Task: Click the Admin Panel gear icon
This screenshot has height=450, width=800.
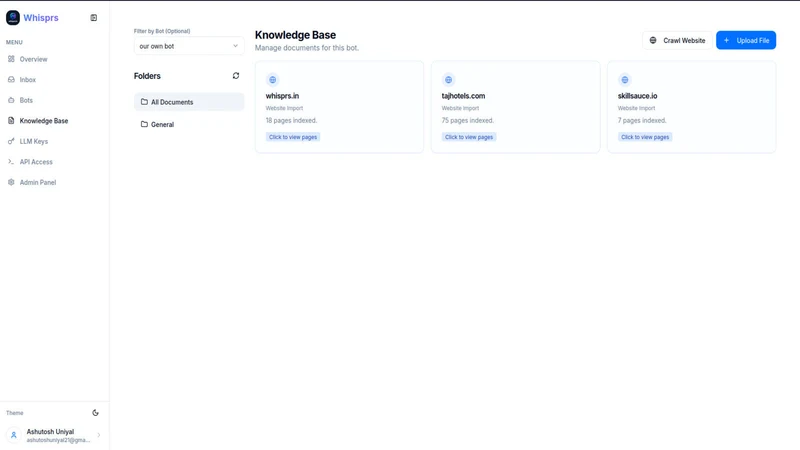Action: coord(11,182)
